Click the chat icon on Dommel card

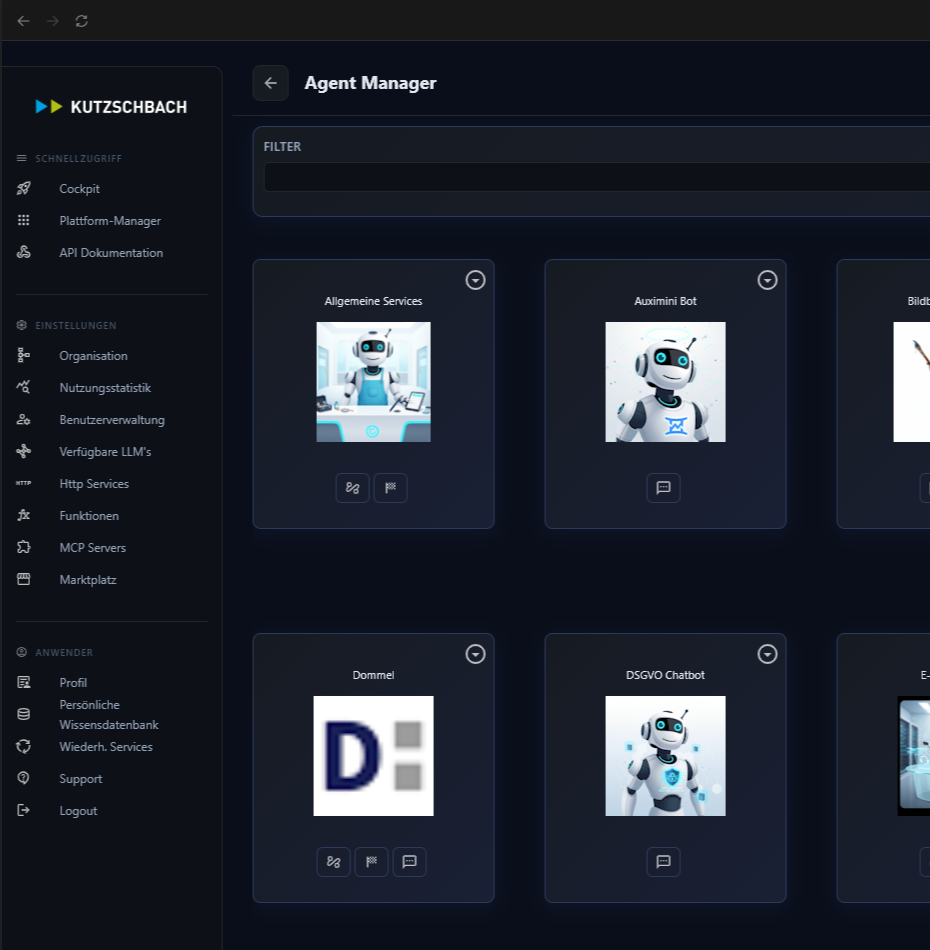410,862
